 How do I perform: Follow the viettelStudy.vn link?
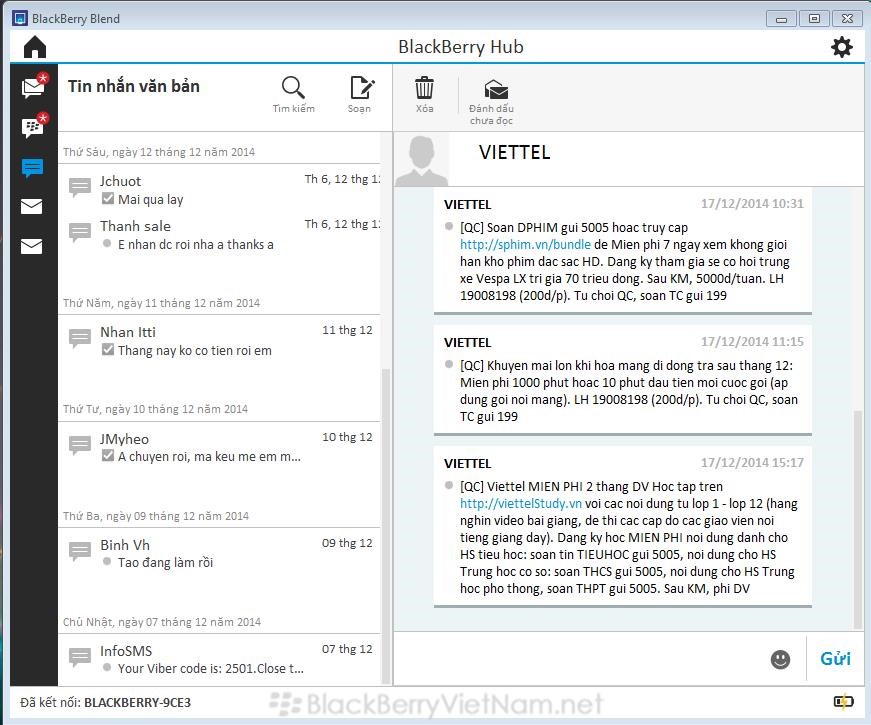coord(521,504)
